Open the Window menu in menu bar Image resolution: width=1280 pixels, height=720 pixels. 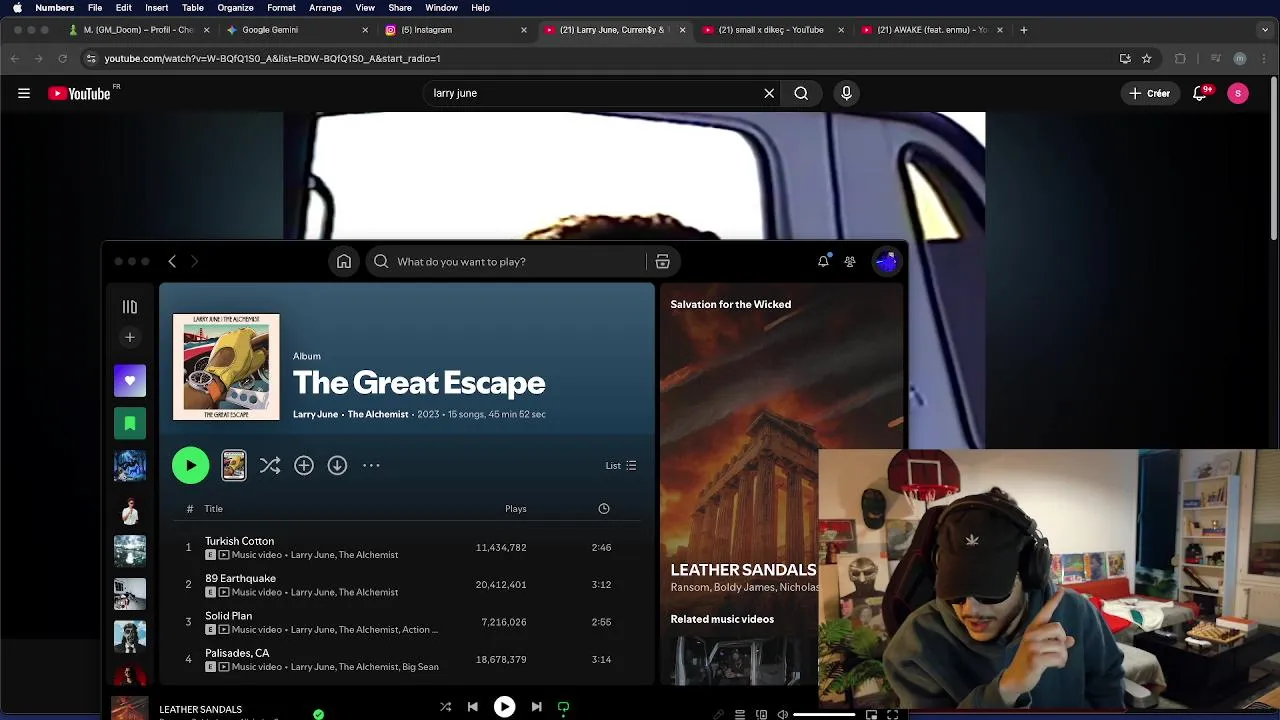point(441,8)
